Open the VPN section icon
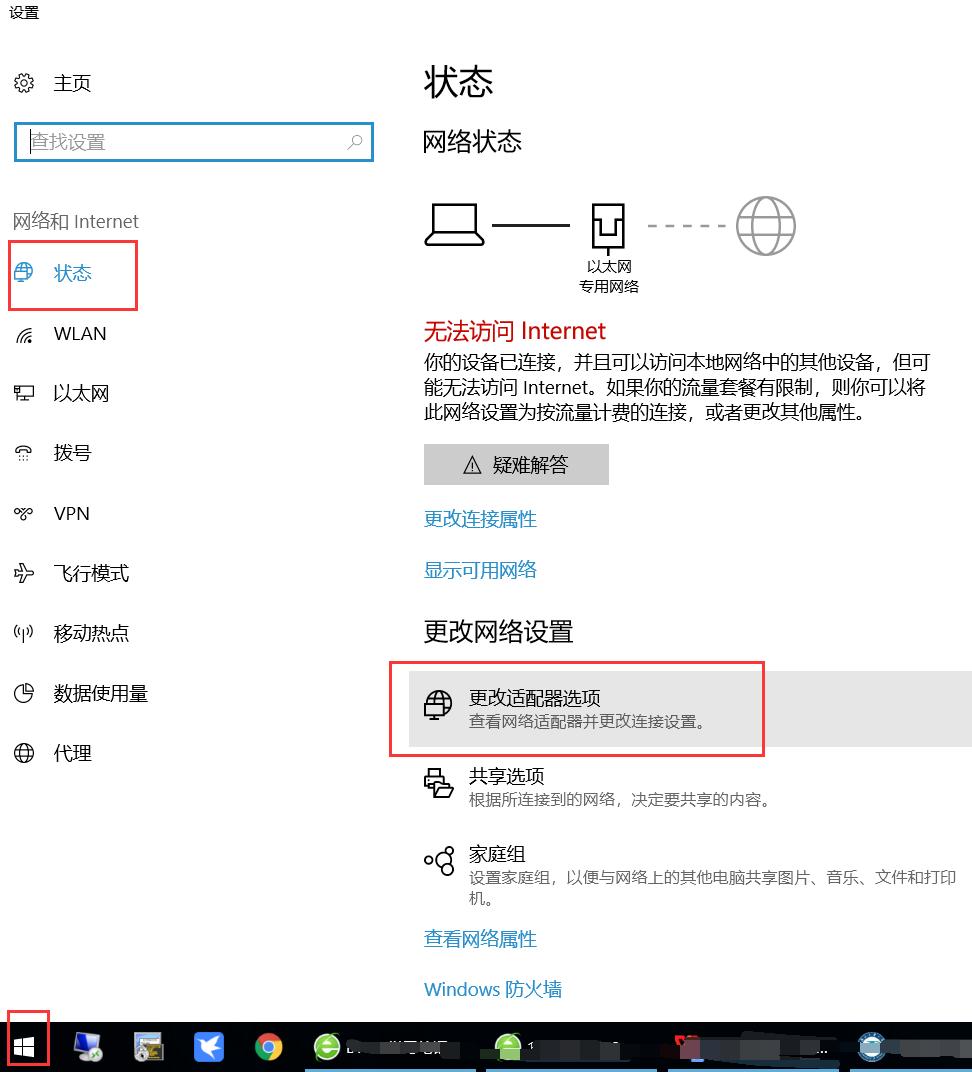972x1072 pixels. click(x=24, y=514)
